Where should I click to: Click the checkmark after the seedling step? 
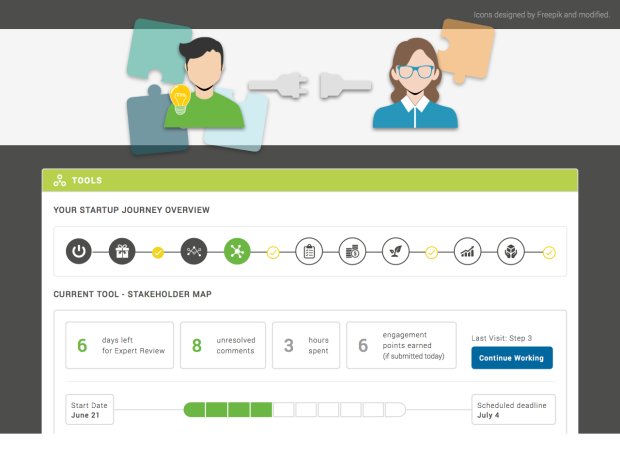431,252
